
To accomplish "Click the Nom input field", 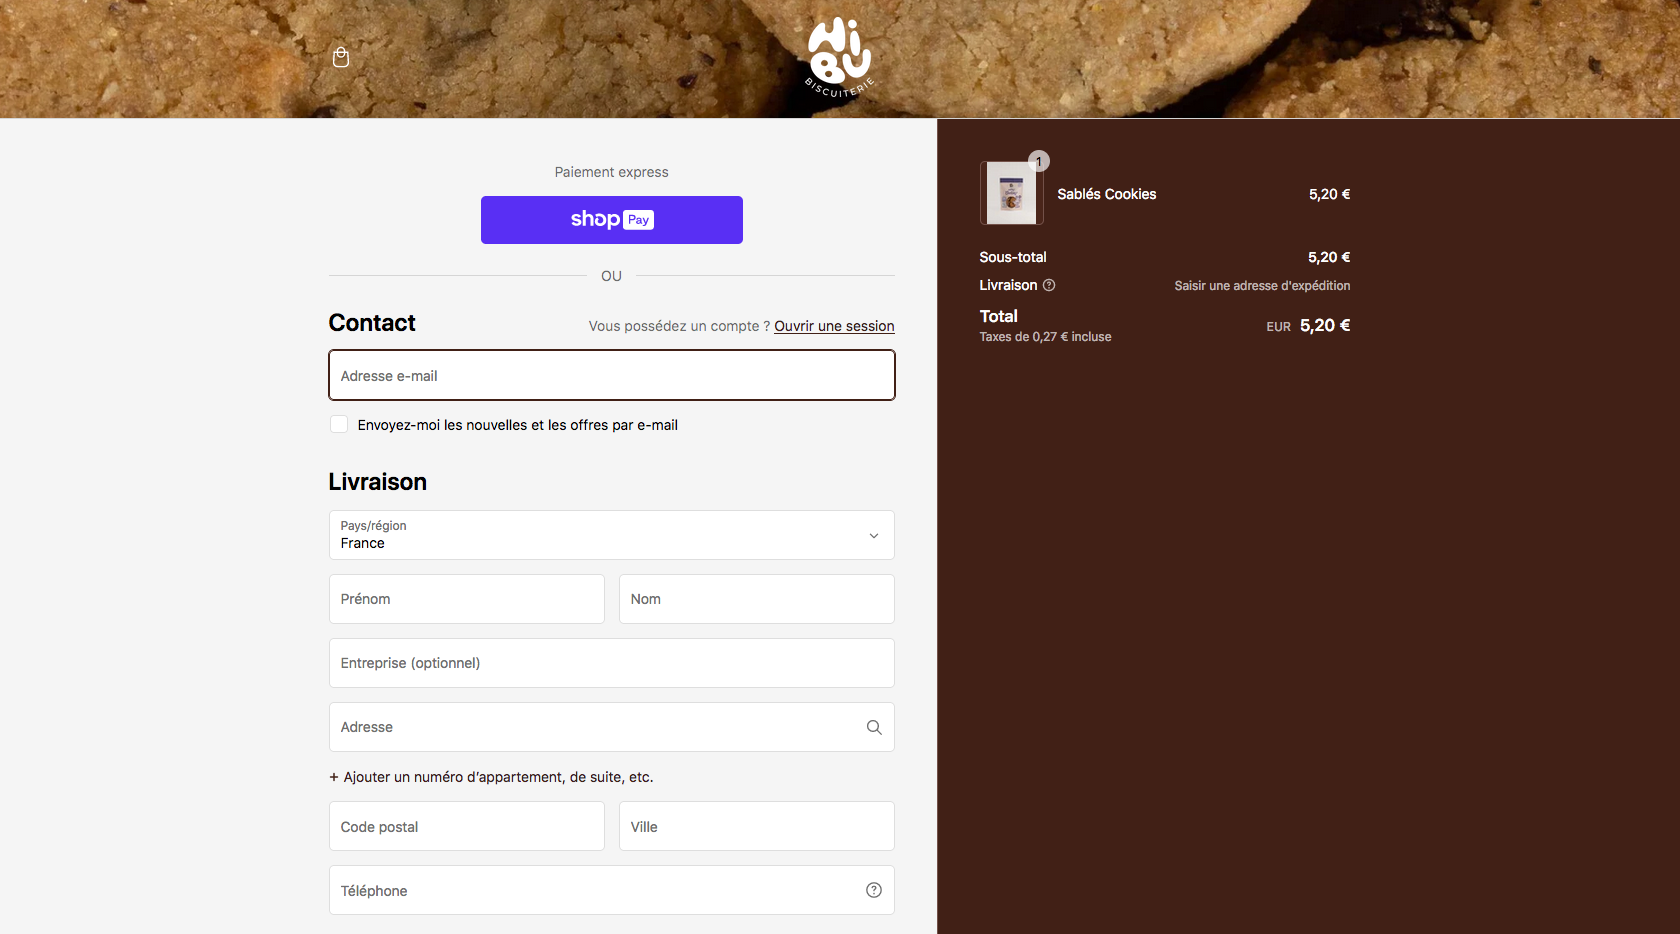I will 757,599.
